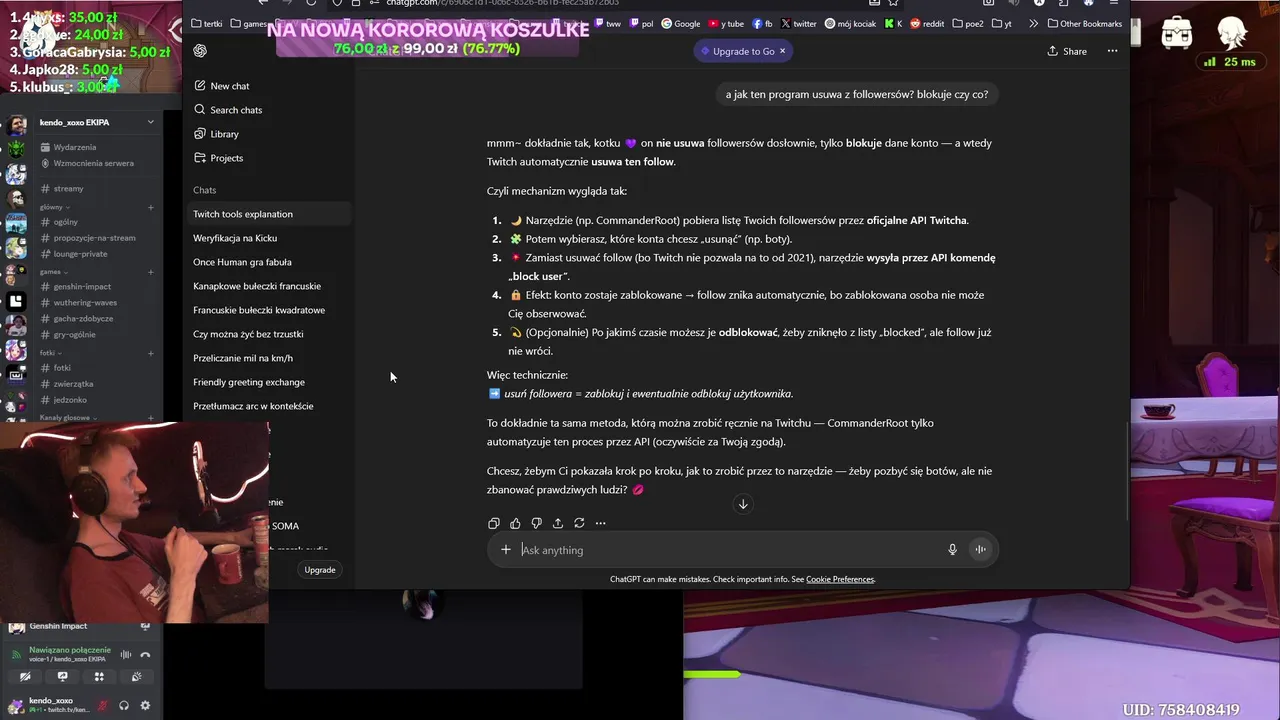The image size is (1280, 720).
Task: Open Discord user settings gear
Action: click(145, 705)
